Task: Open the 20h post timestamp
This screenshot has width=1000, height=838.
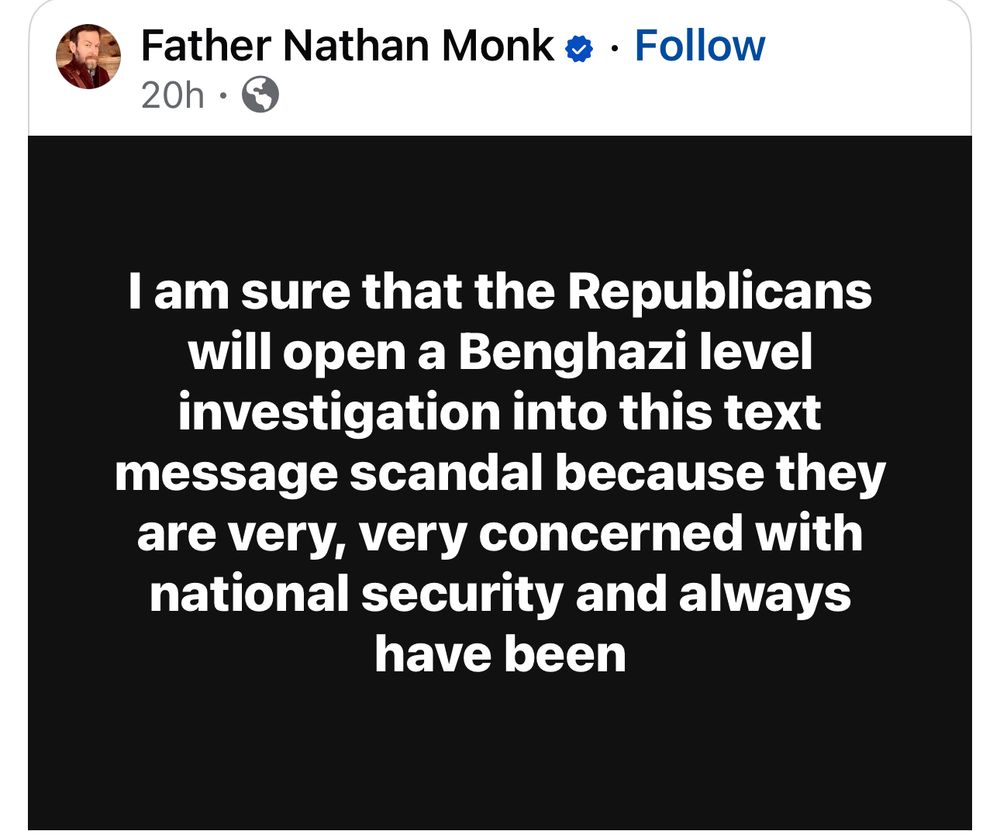Action: pos(173,96)
